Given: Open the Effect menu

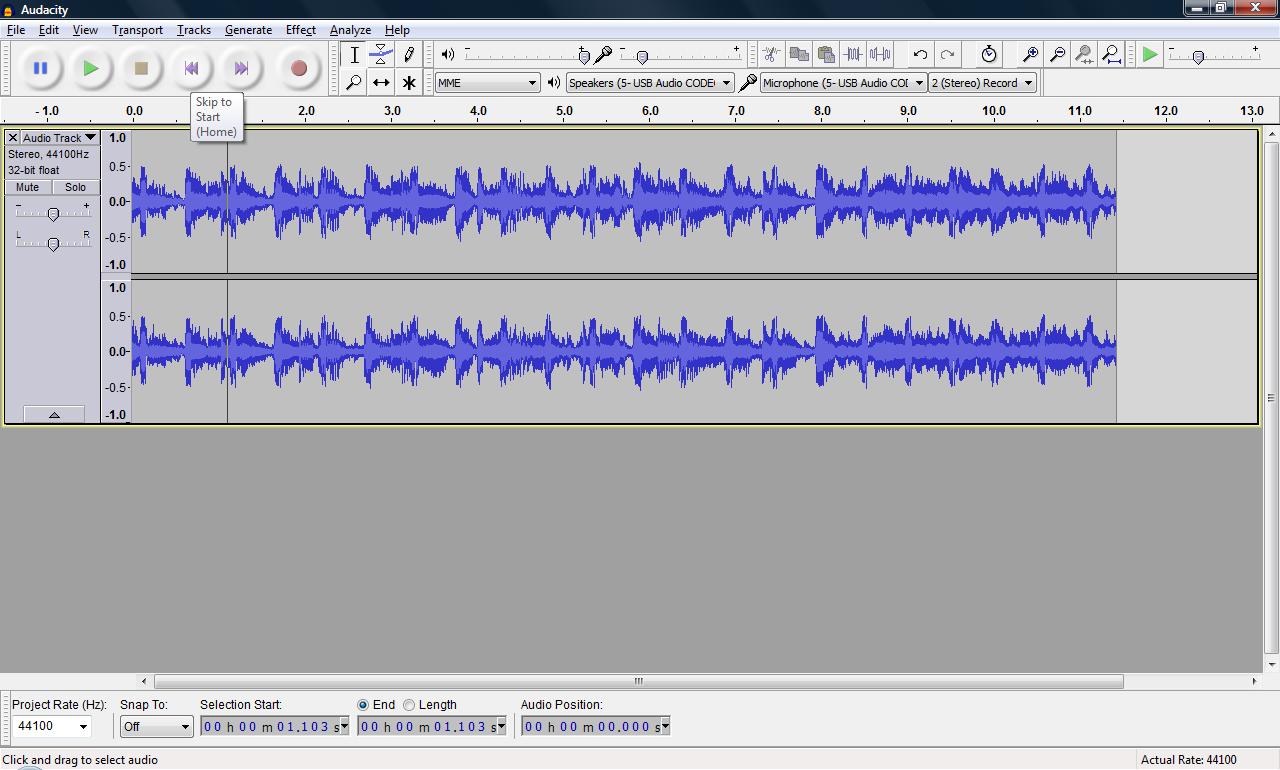Looking at the screenshot, I should pyautogui.click(x=300, y=30).
